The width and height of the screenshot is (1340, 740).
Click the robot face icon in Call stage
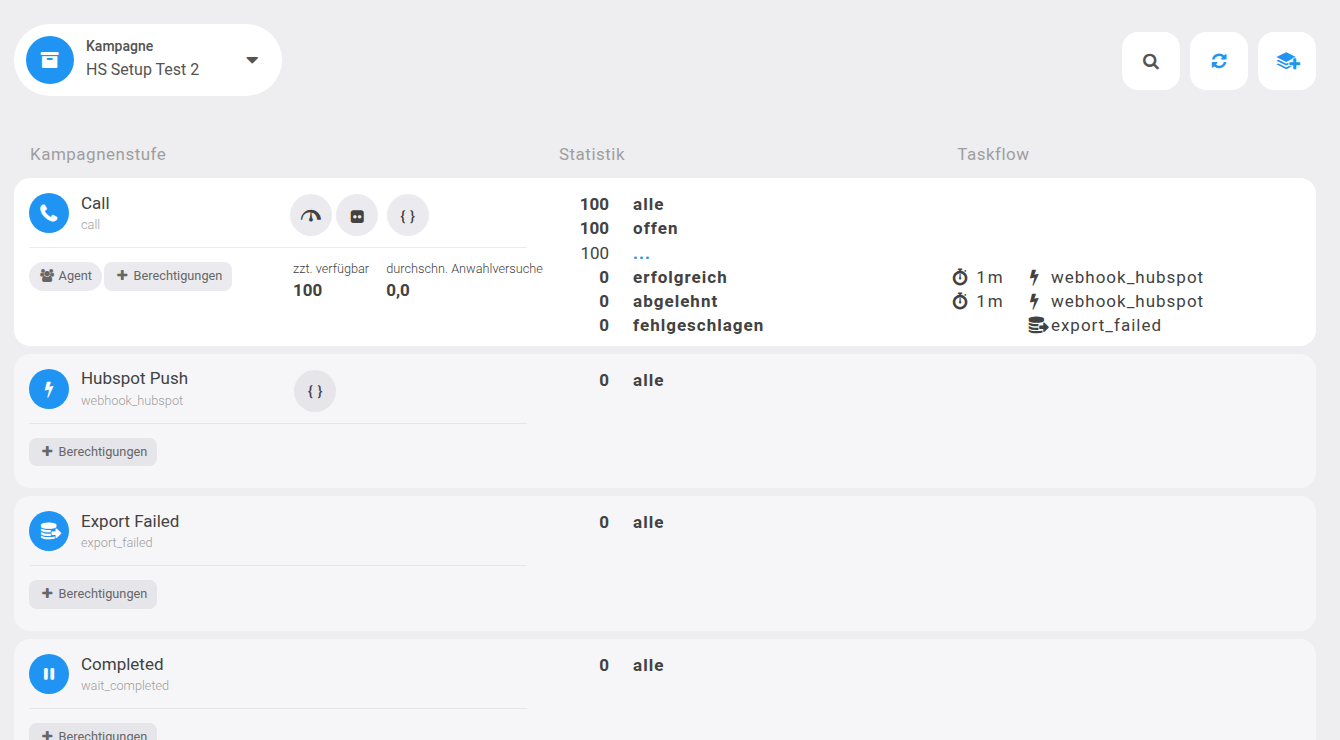[x=357, y=215]
